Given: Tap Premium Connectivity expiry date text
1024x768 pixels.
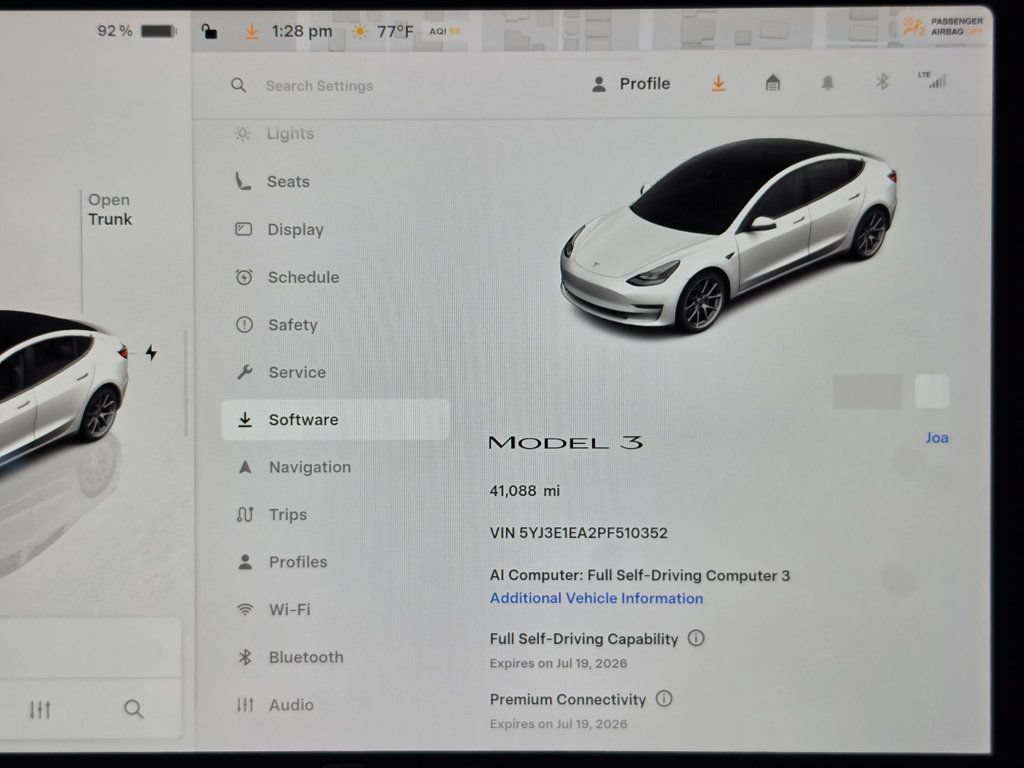Looking at the screenshot, I should point(558,724).
